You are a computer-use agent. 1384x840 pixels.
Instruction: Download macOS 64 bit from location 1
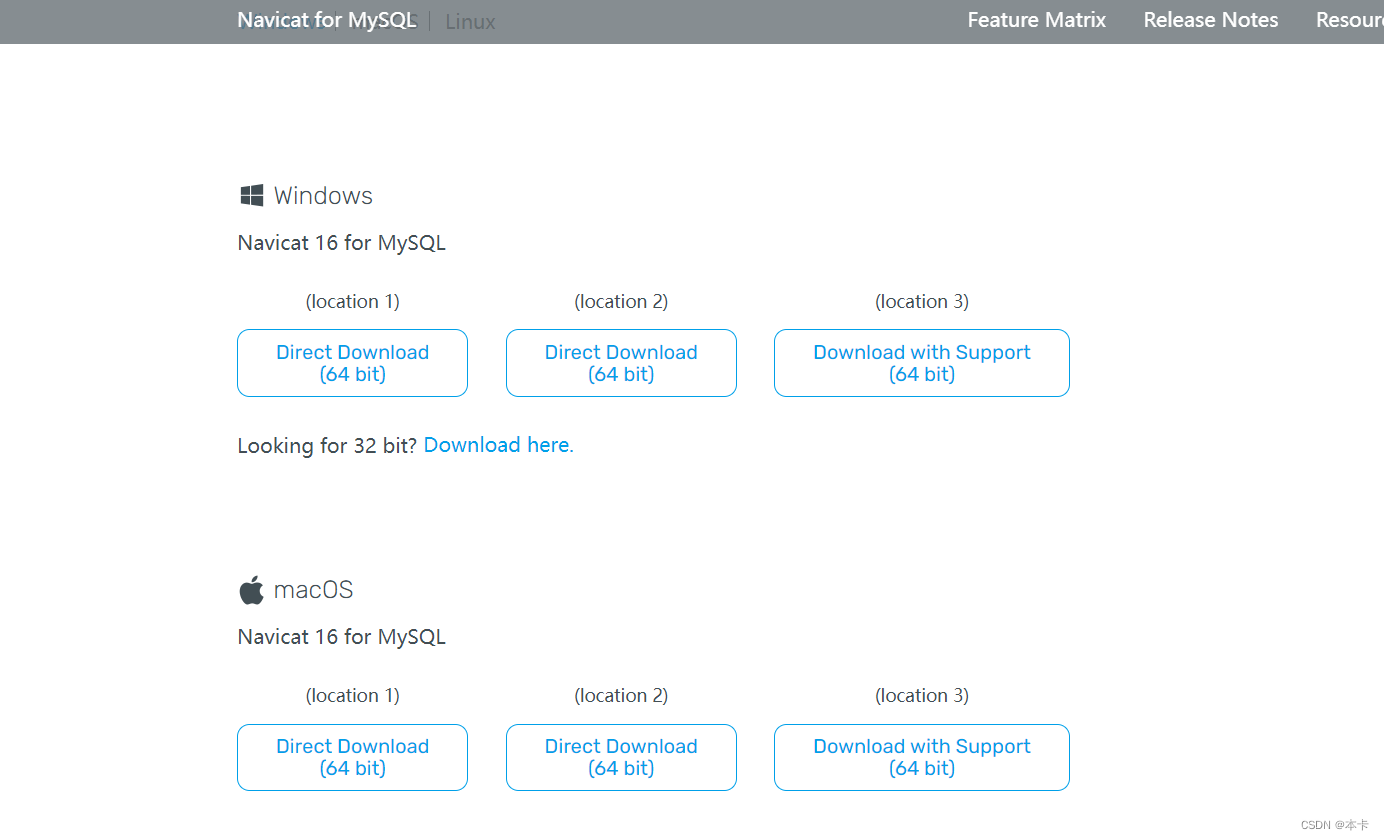pyautogui.click(x=352, y=757)
